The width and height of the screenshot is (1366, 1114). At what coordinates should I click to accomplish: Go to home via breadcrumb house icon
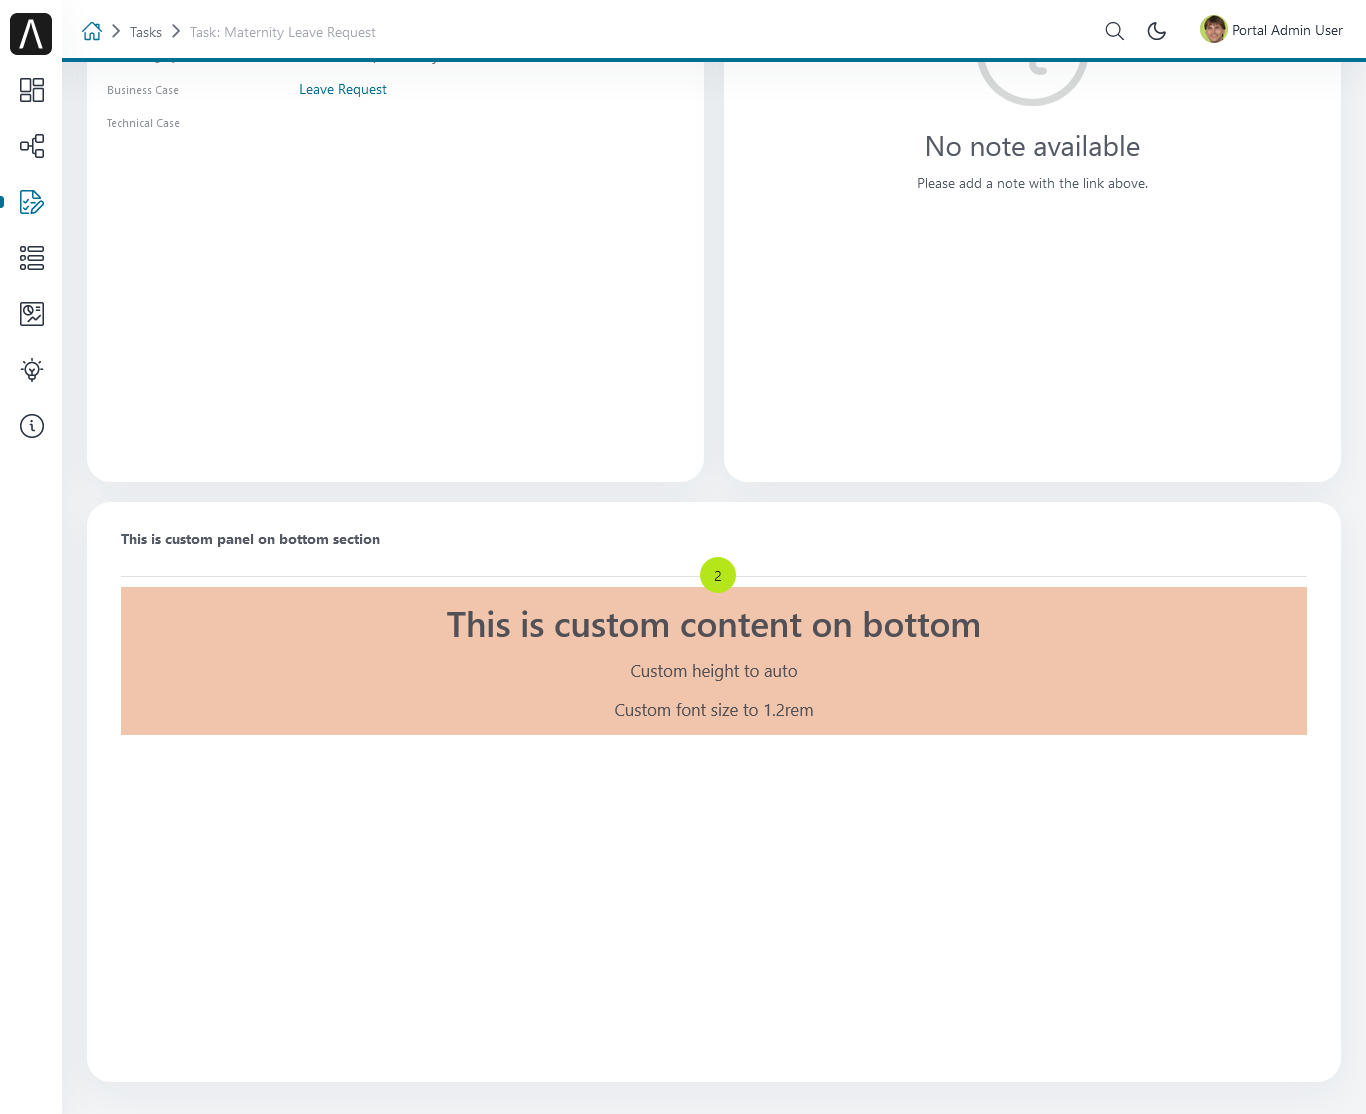92,31
